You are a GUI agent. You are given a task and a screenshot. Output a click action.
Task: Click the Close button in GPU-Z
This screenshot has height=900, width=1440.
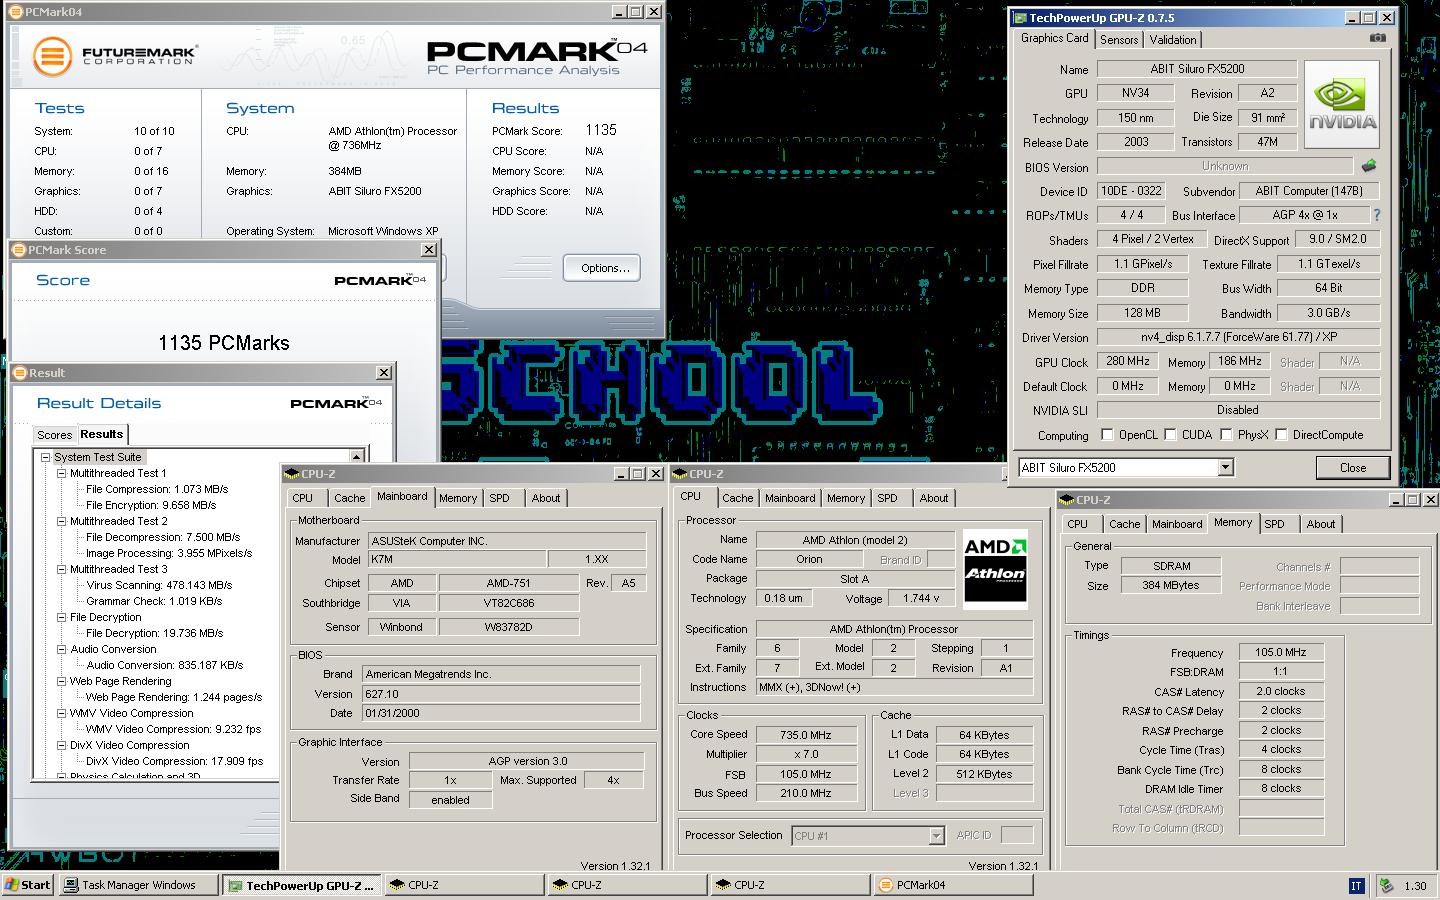point(1352,468)
